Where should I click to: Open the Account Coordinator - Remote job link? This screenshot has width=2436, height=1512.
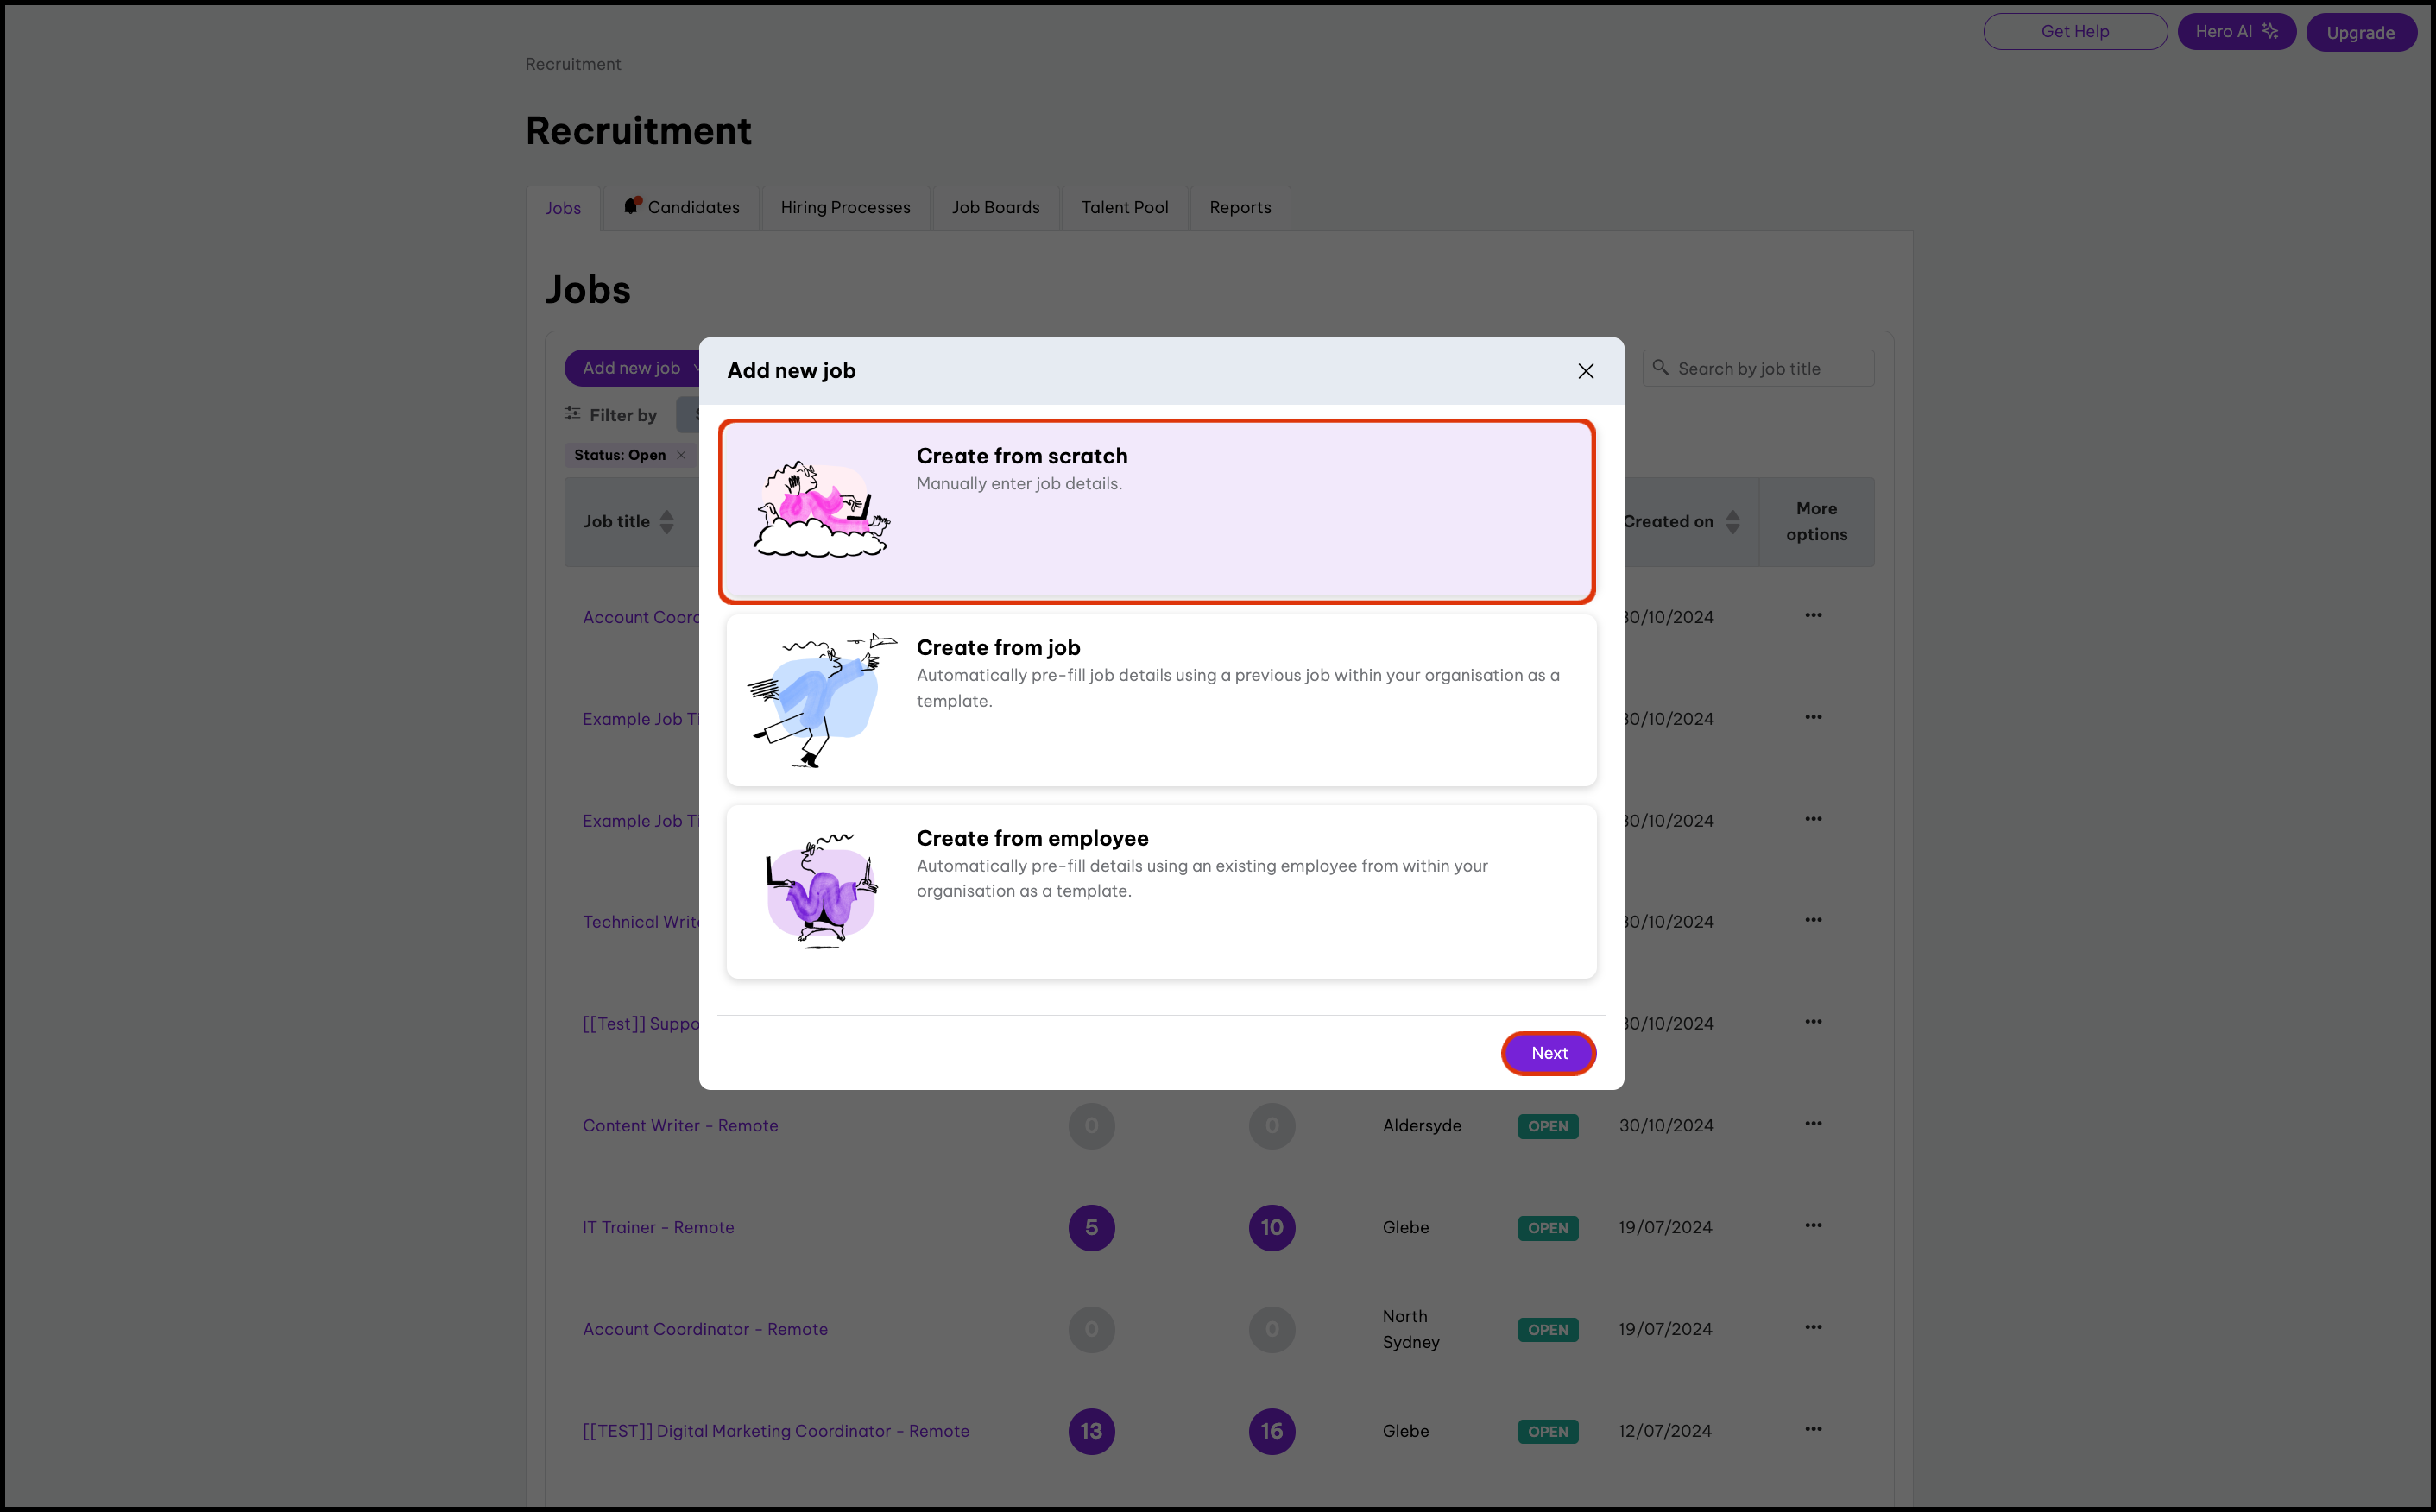click(x=705, y=1329)
